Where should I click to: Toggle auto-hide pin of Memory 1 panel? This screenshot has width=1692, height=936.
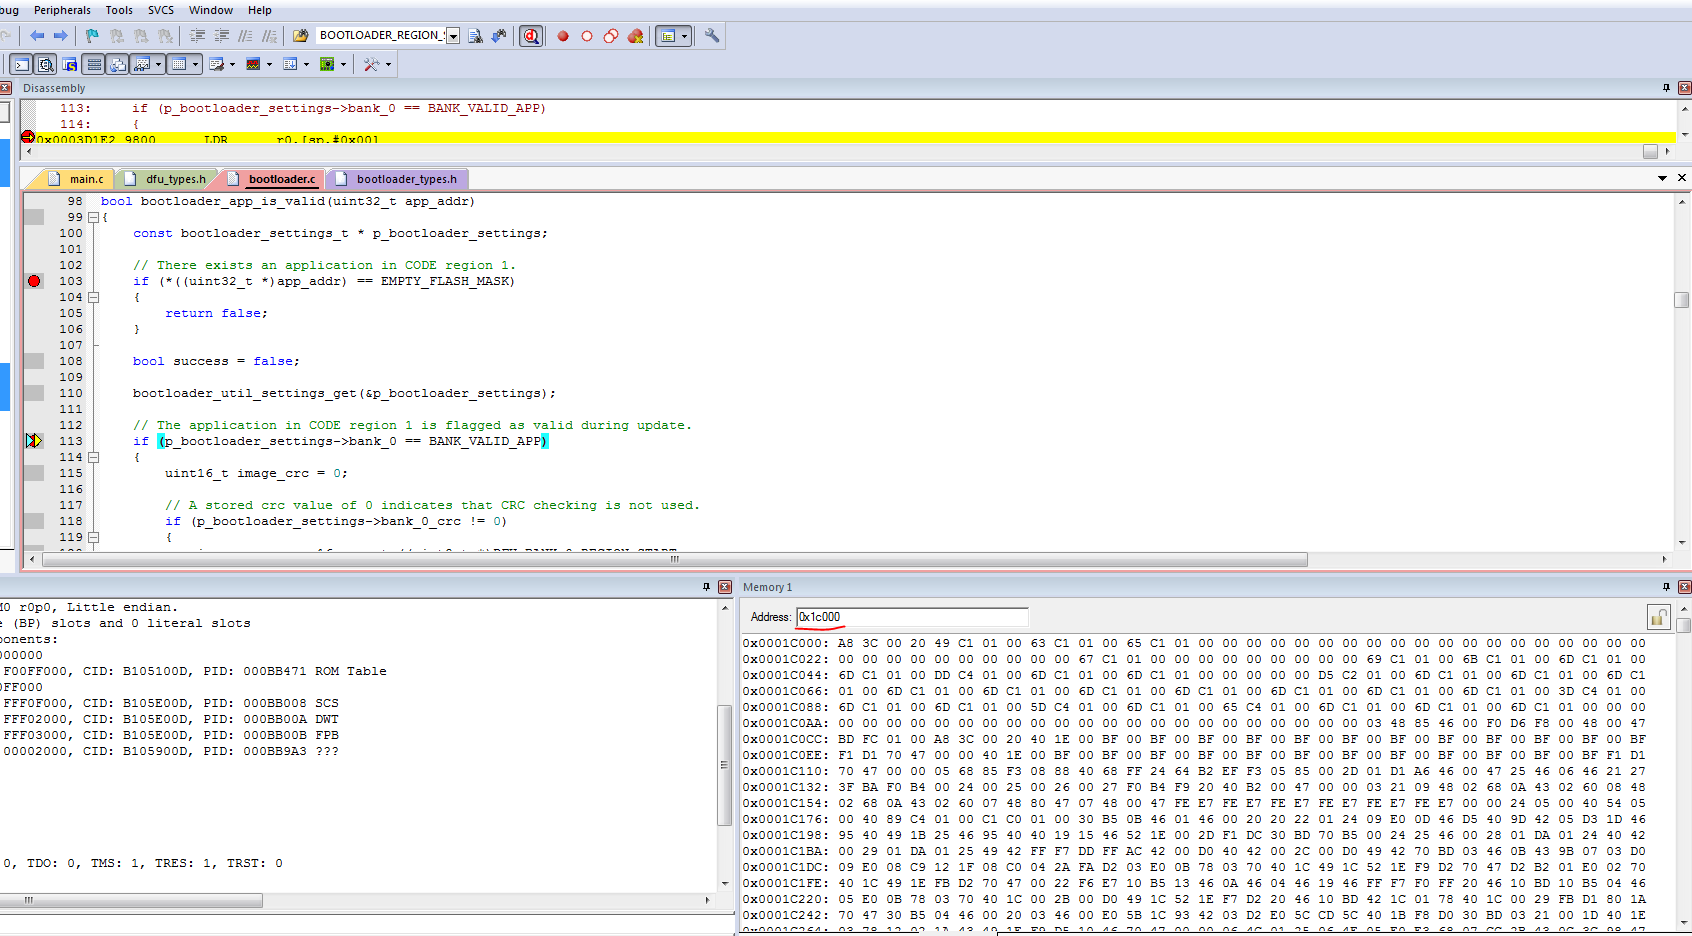[1666, 587]
